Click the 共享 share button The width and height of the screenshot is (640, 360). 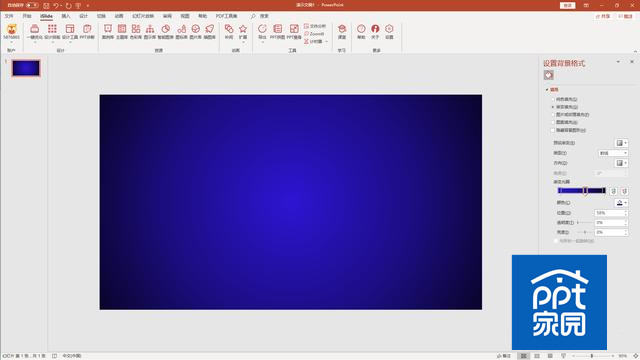[x=603, y=16]
